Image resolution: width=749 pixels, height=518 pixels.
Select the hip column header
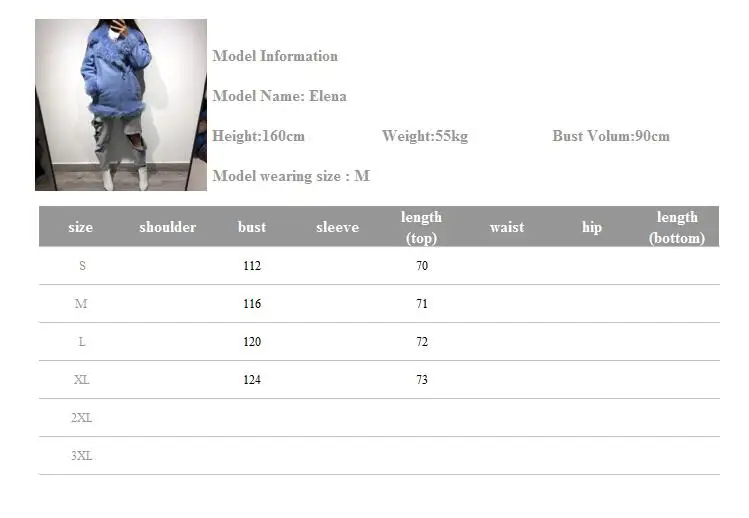coord(592,227)
